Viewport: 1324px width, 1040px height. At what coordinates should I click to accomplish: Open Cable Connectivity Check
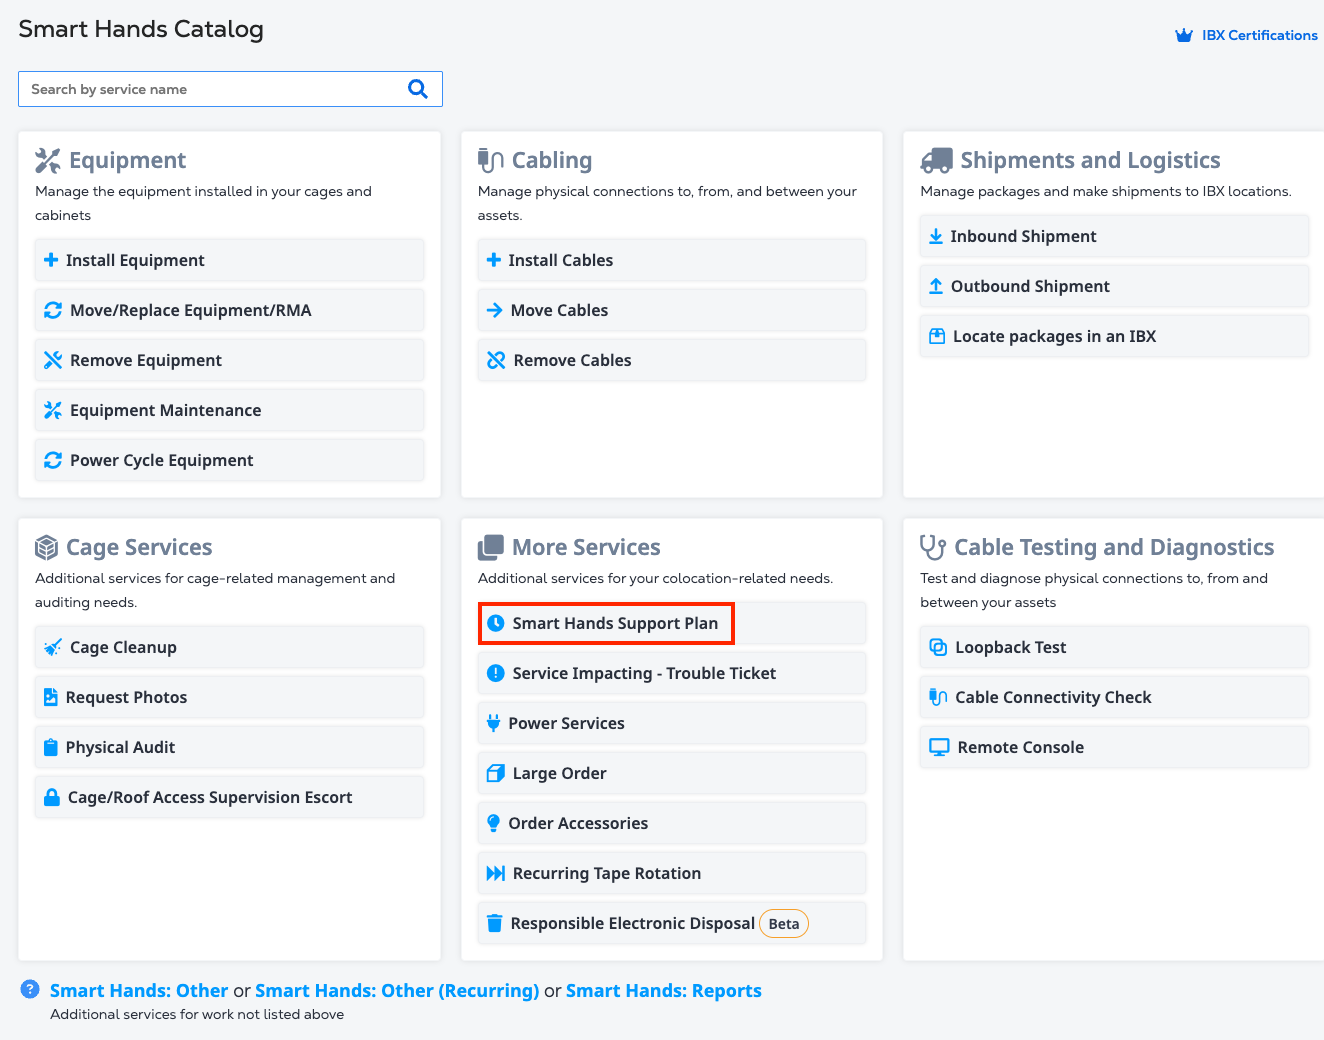pos(1114,697)
